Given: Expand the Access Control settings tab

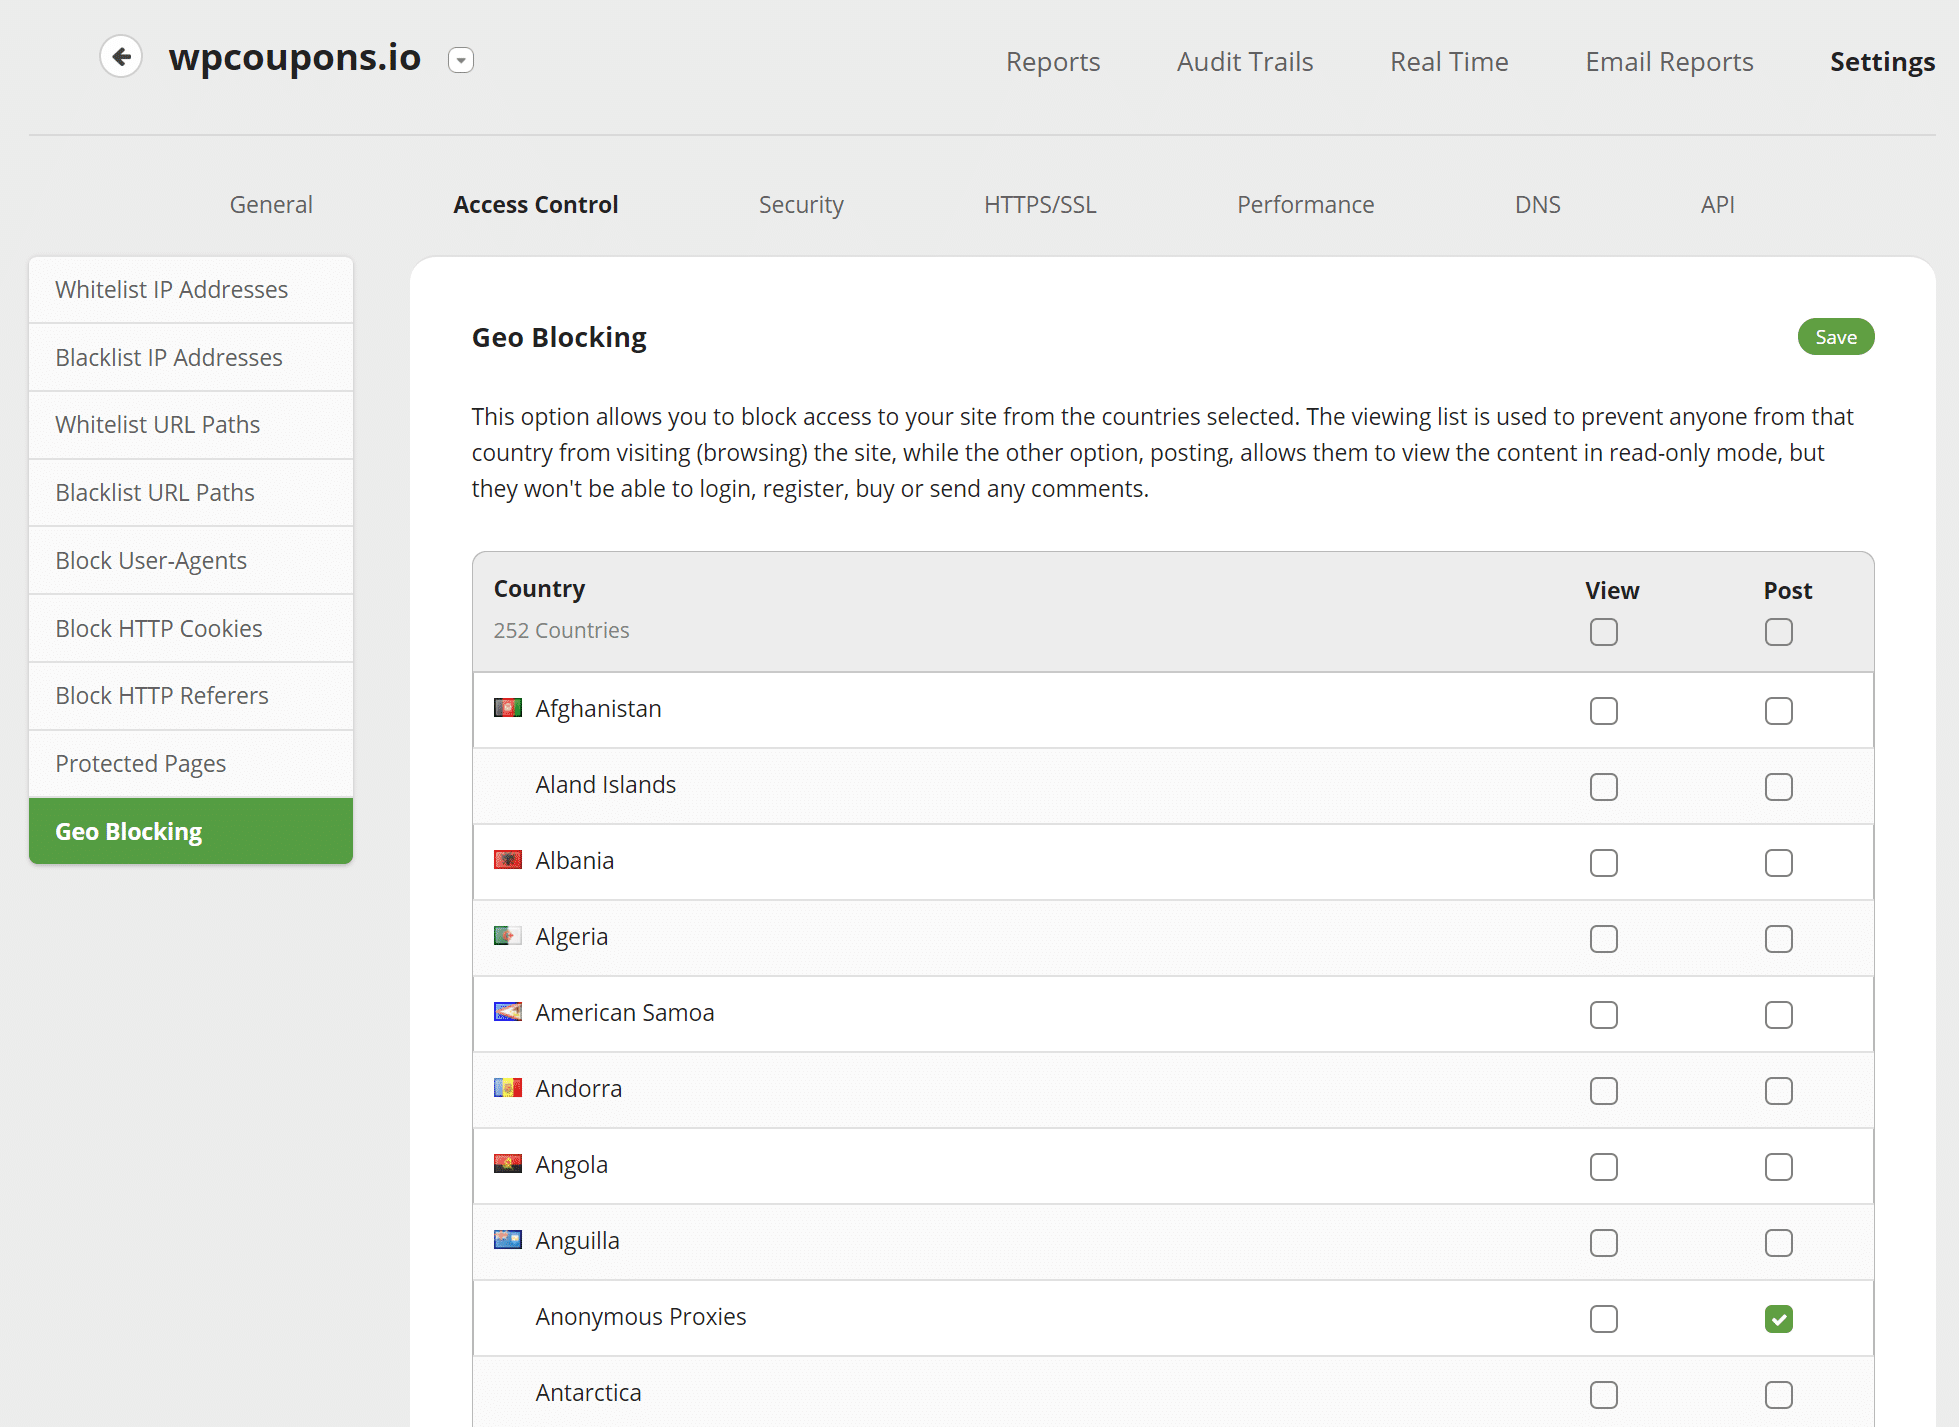Looking at the screenshot, I should [x=537, y=202].
